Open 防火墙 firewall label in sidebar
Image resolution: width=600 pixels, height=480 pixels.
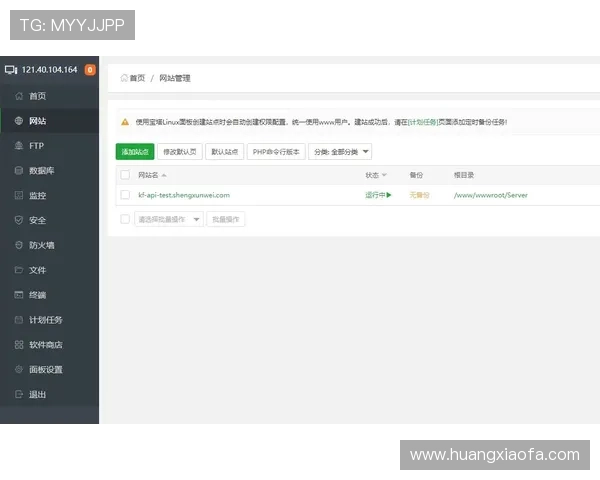pyautogui.click(x=42, y=245)
